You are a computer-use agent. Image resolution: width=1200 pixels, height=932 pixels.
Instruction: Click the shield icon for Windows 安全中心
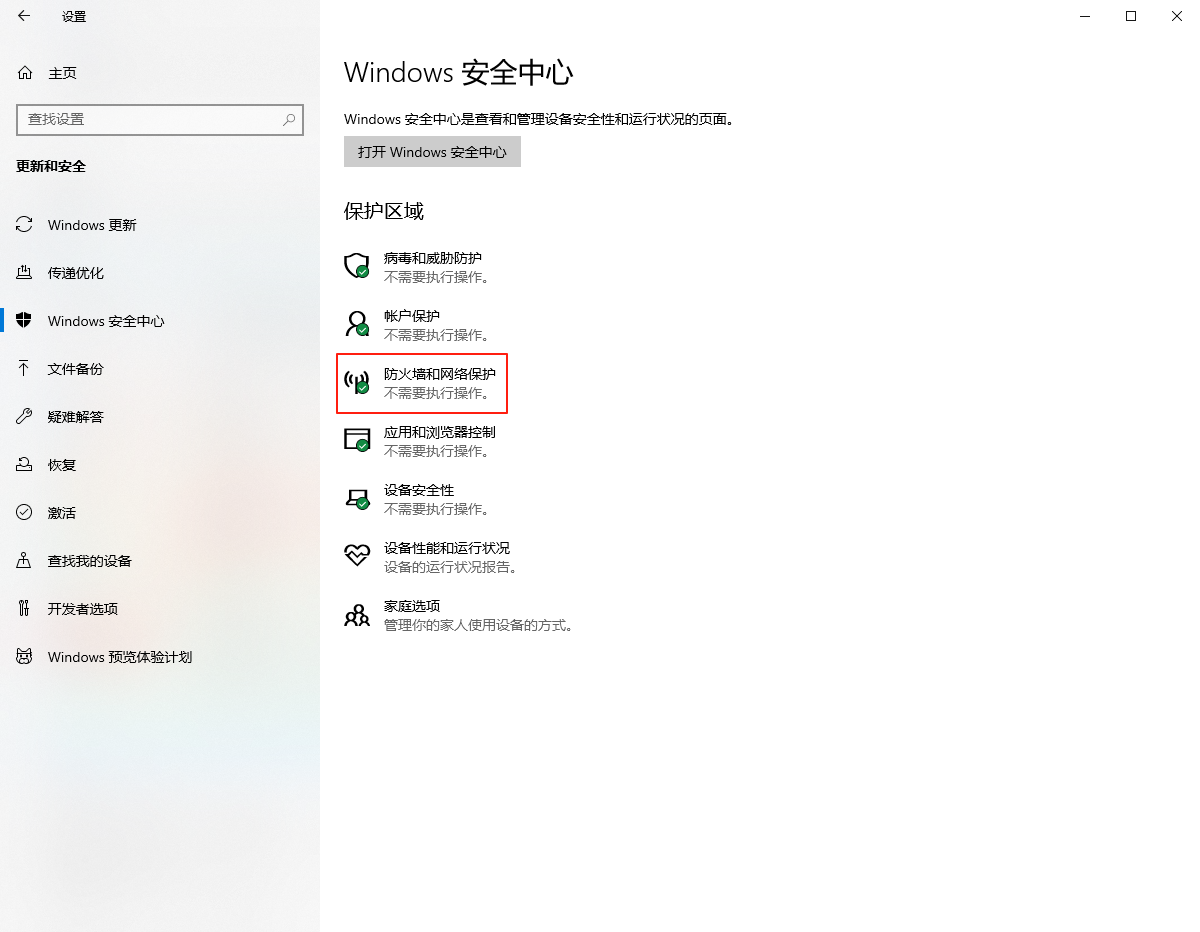point(24,321)
